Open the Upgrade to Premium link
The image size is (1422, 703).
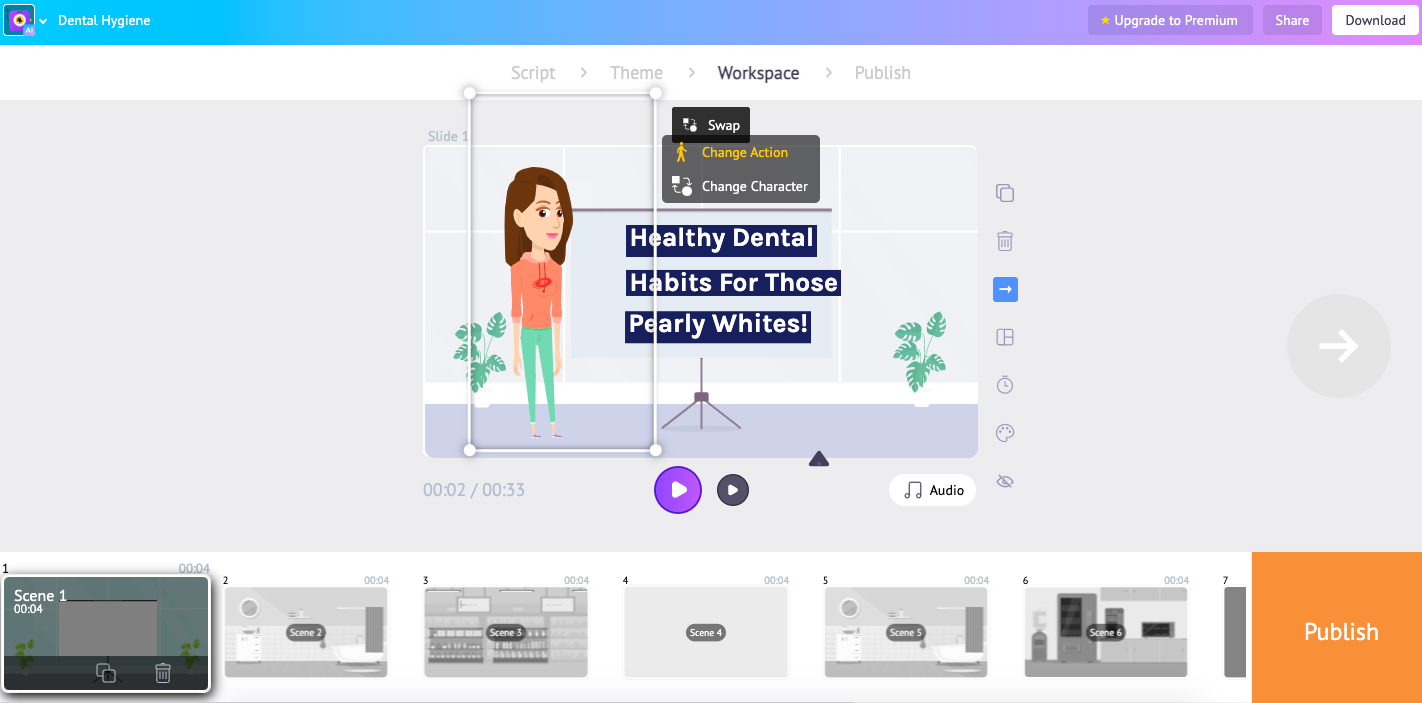pyautogui.click(x=1169, y=20)
